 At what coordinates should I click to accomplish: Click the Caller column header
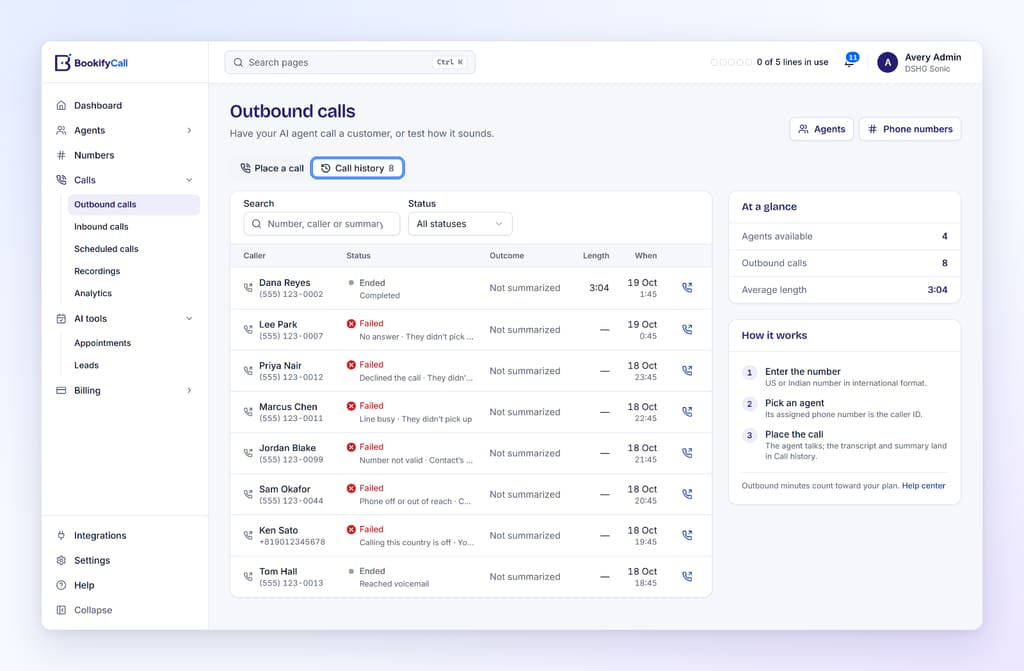(x=255, y=255)
